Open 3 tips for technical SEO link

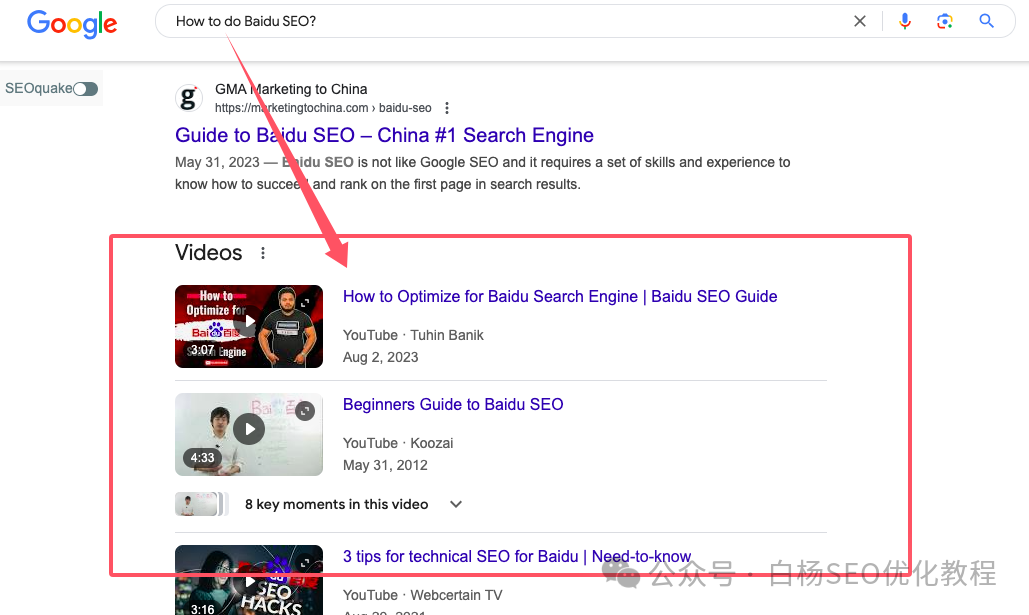[516, 557]
